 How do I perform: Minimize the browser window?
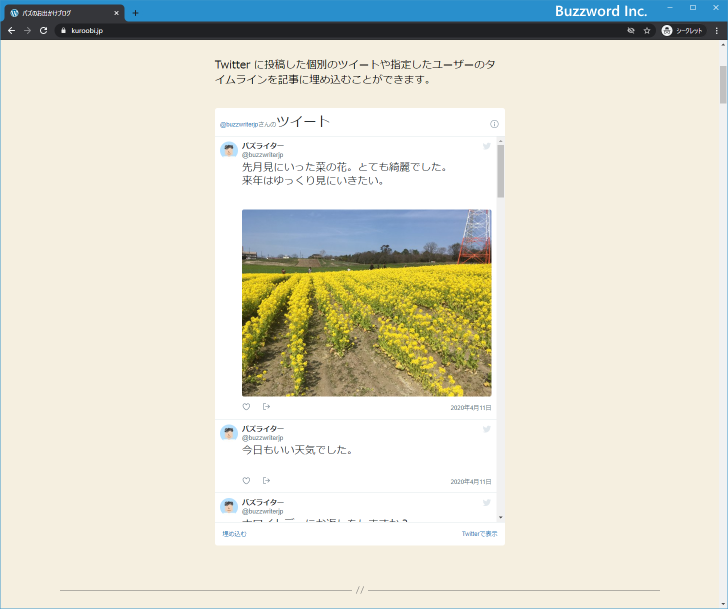670,8
